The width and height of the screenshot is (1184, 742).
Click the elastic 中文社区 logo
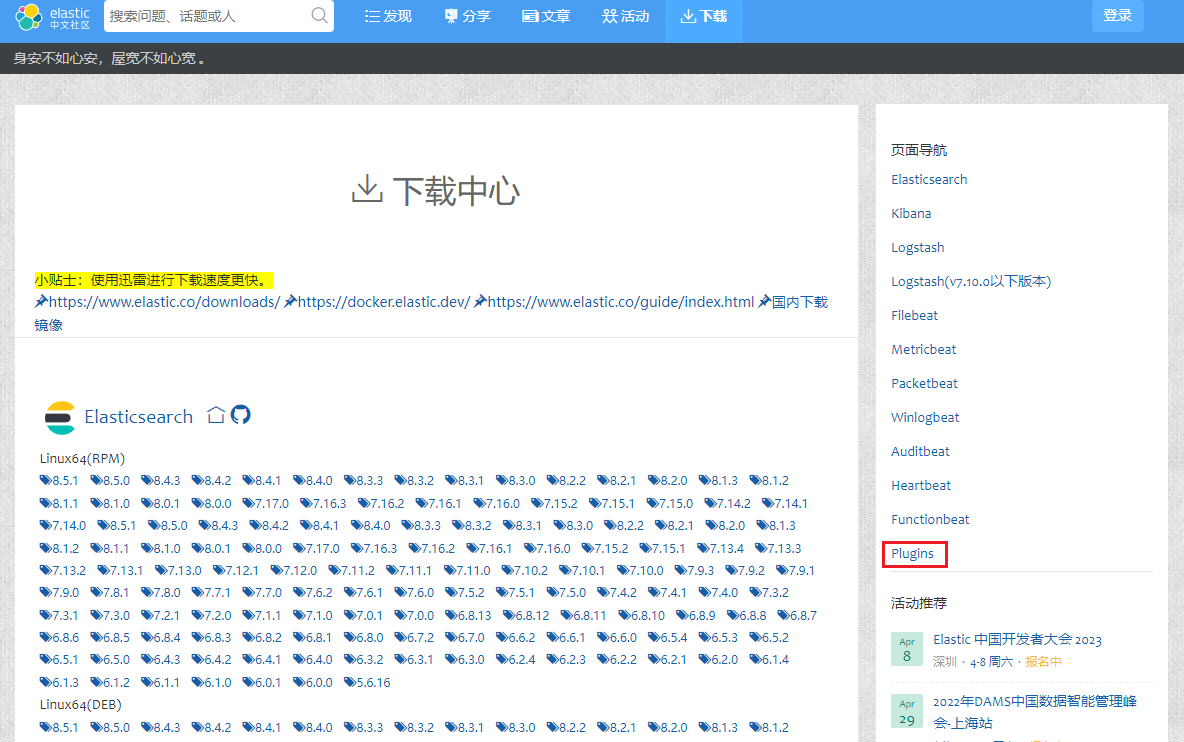coord(52,17)
